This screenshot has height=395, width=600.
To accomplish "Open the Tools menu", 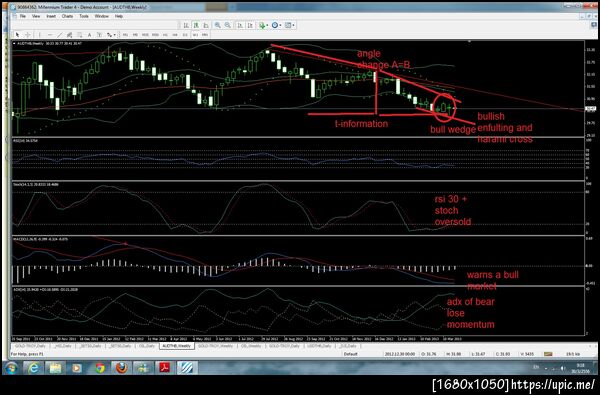I will click(84, 16).
